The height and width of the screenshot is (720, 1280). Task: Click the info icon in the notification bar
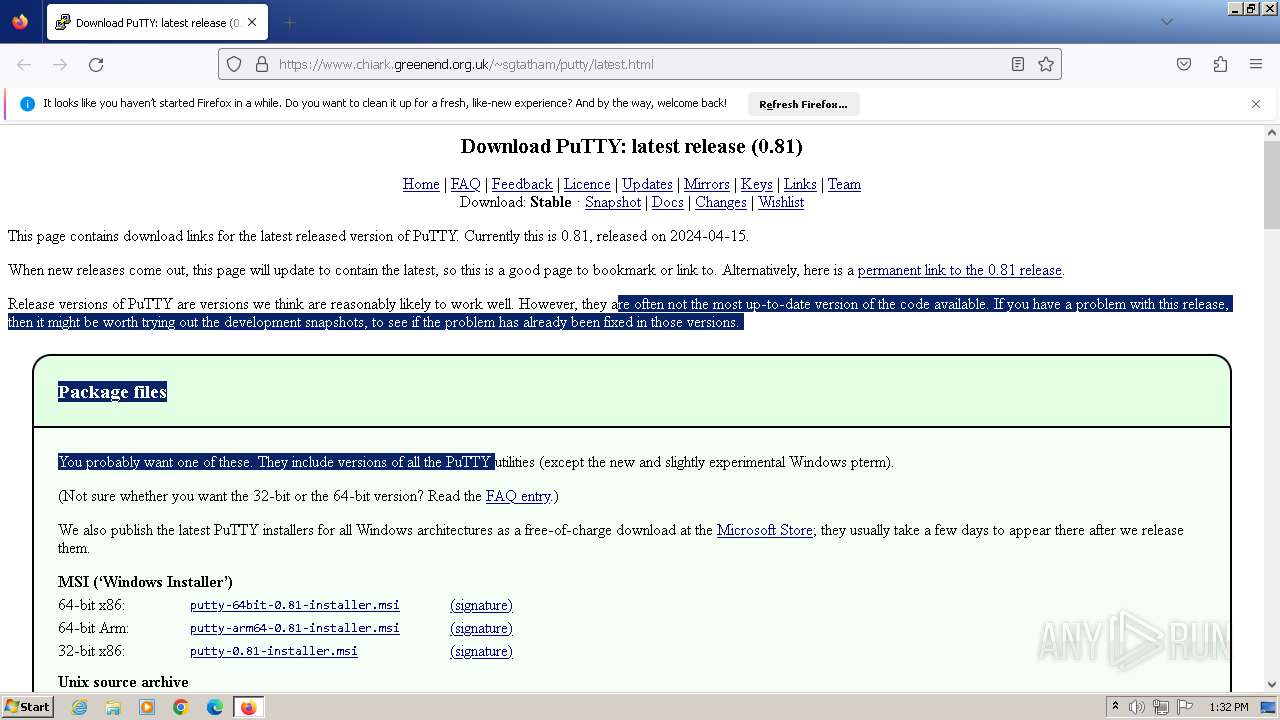pyautogui.click(x=27, y=104)
